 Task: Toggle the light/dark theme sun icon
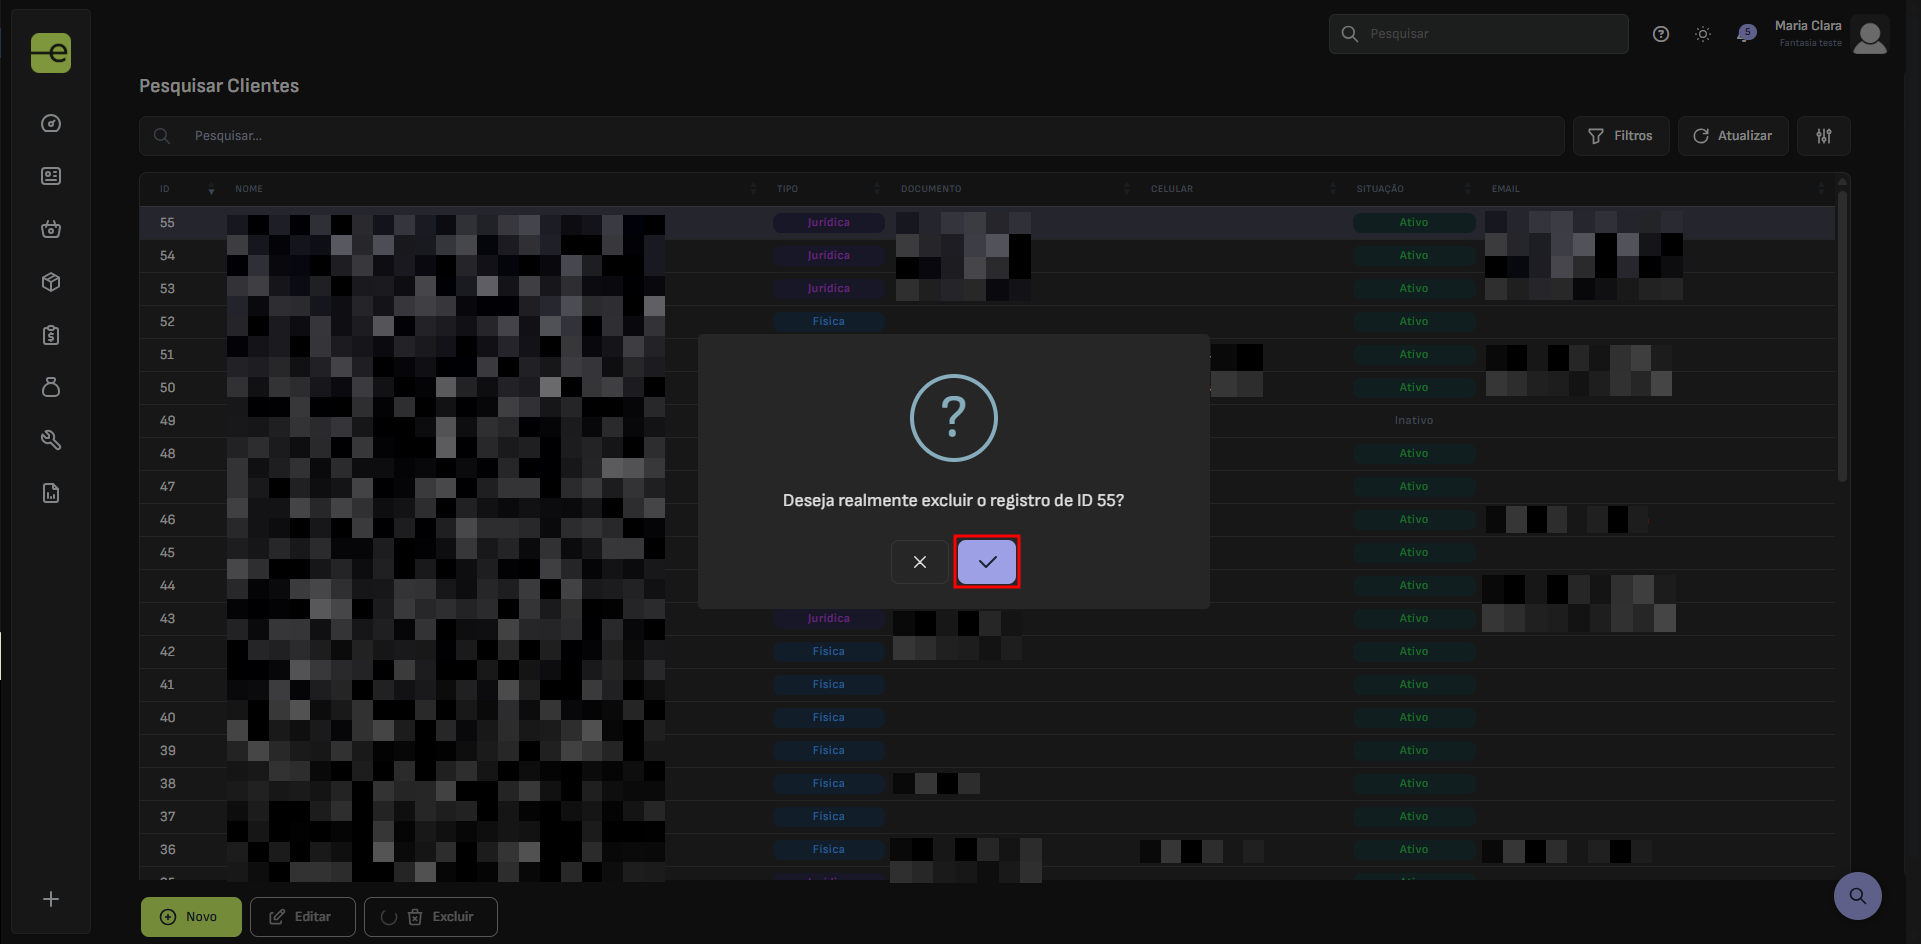pyautogui.click(x=1703, y=34)
